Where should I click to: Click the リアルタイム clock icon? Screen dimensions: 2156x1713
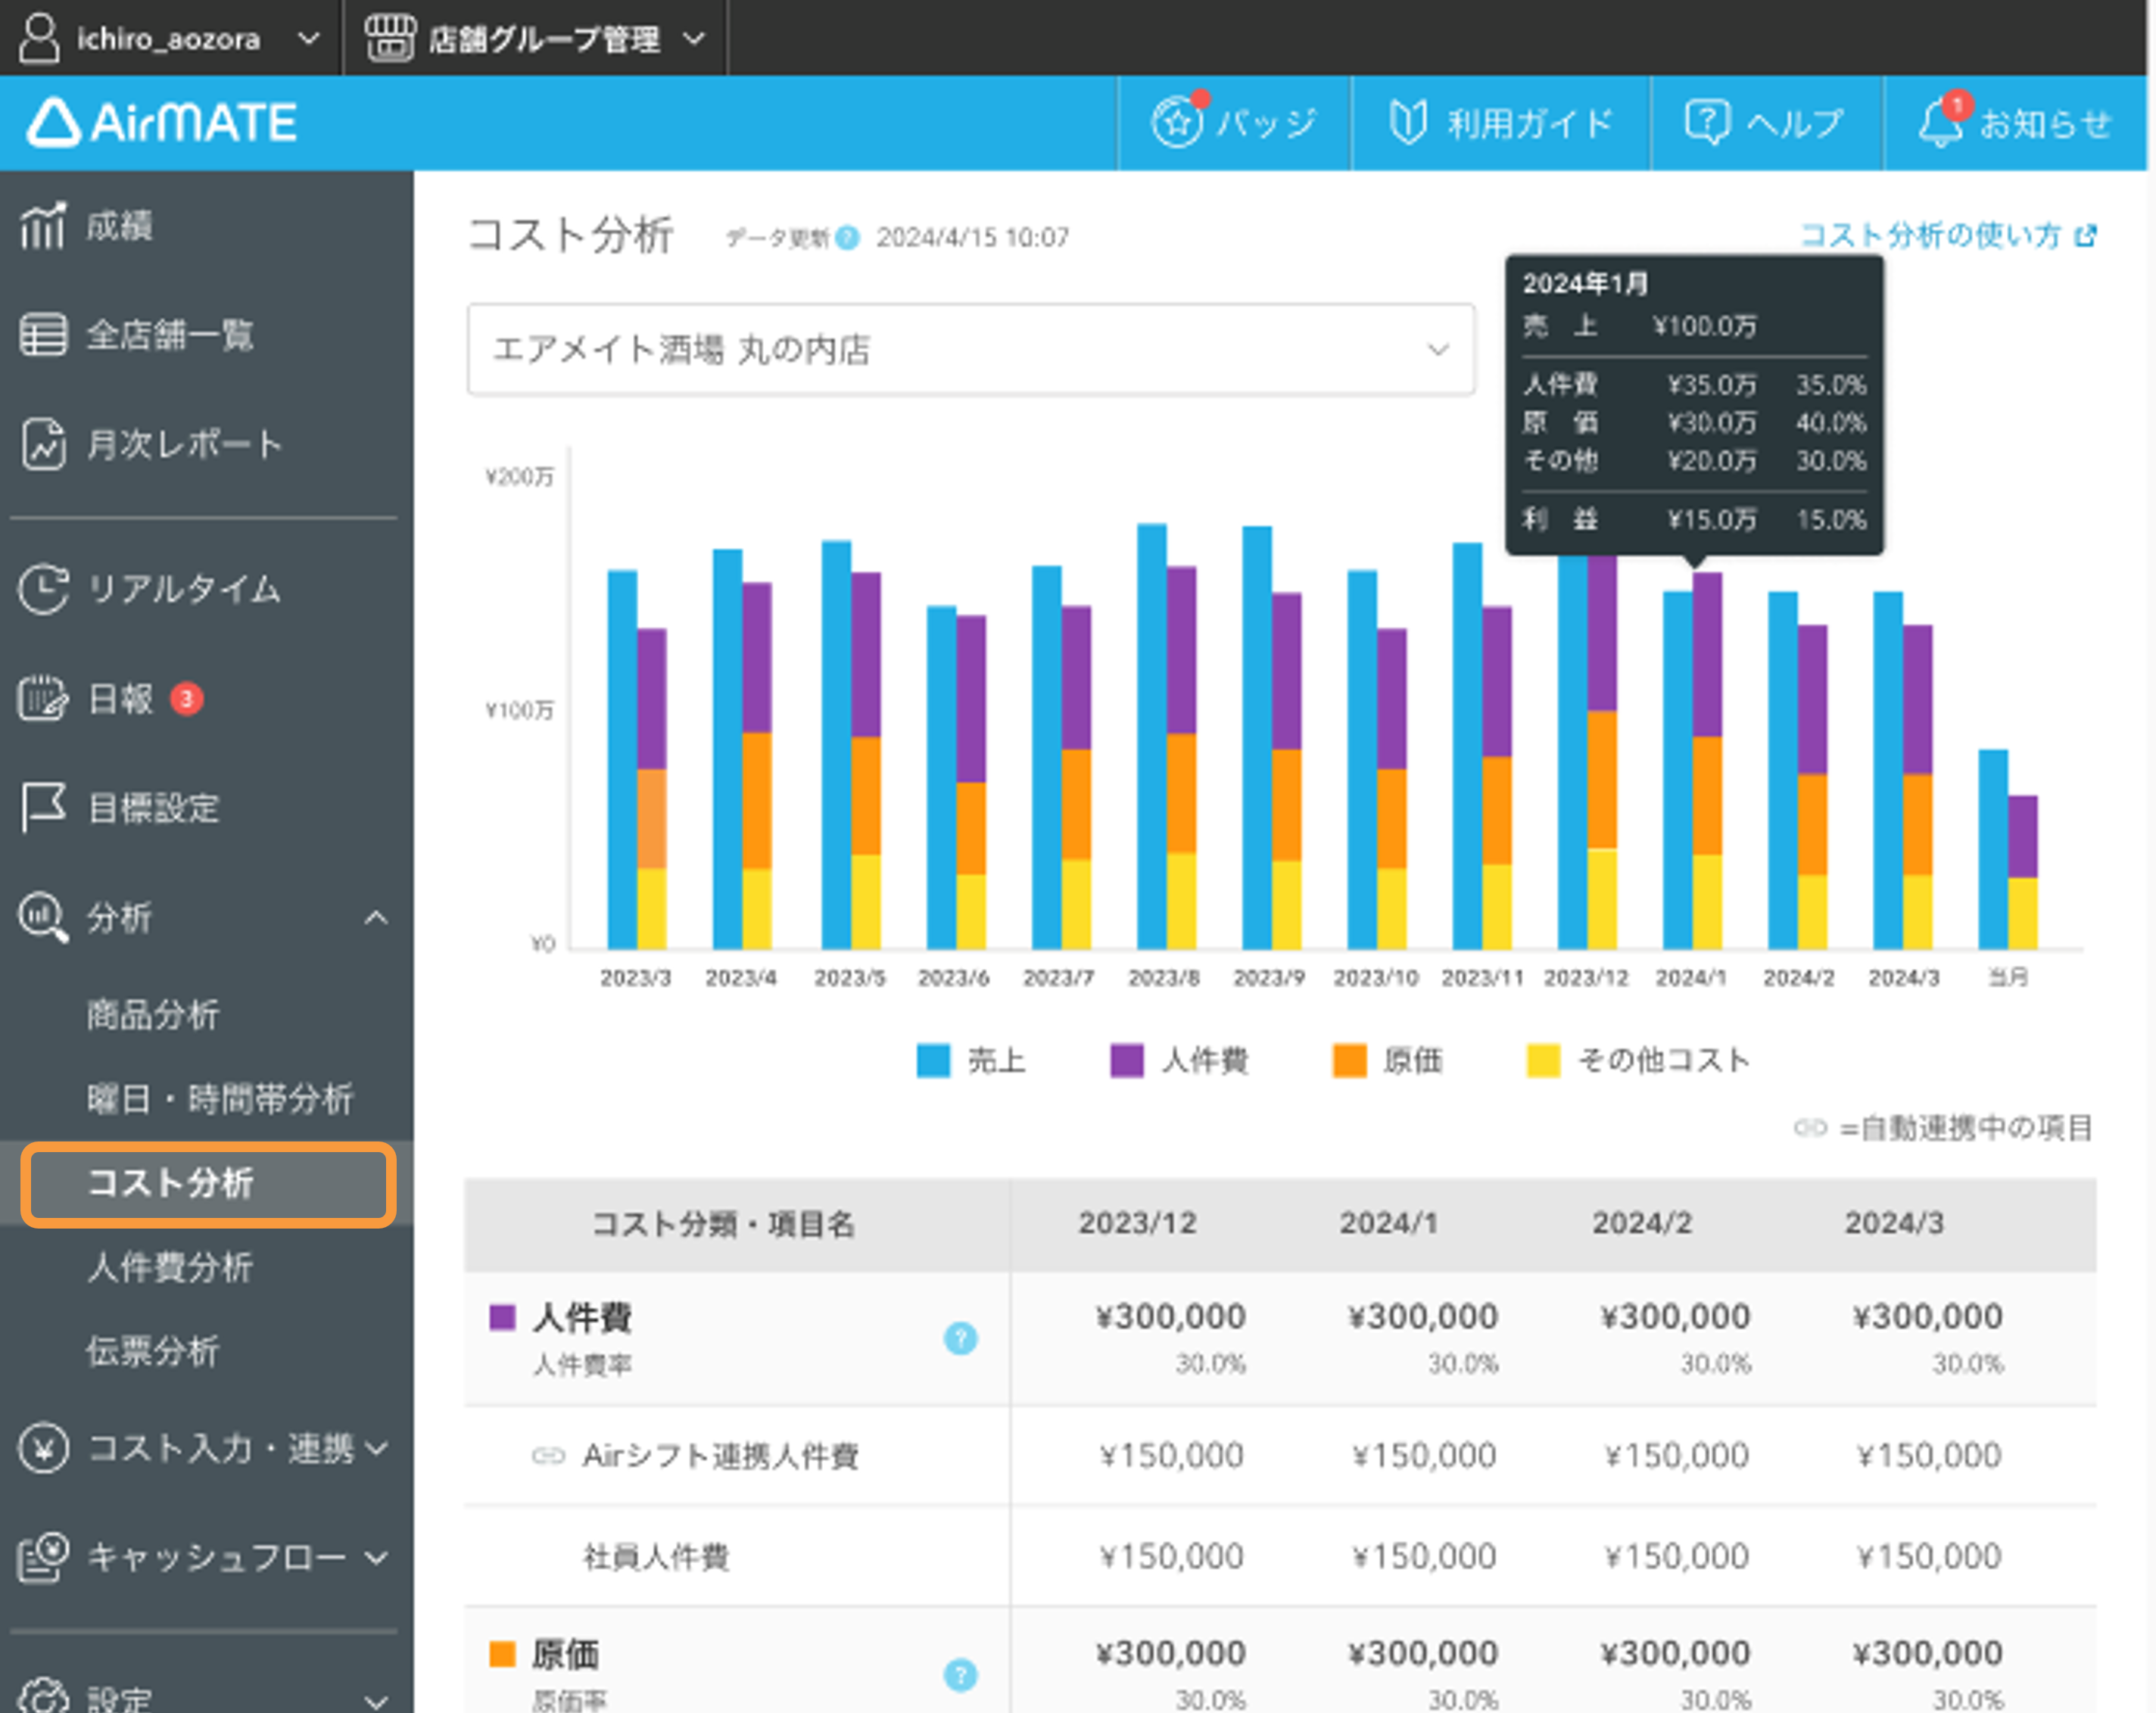[x=43, y=589]
